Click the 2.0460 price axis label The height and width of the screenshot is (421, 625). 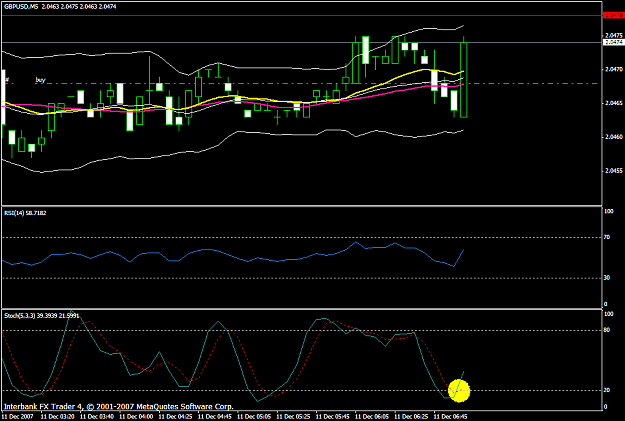(x=614, y=137)
